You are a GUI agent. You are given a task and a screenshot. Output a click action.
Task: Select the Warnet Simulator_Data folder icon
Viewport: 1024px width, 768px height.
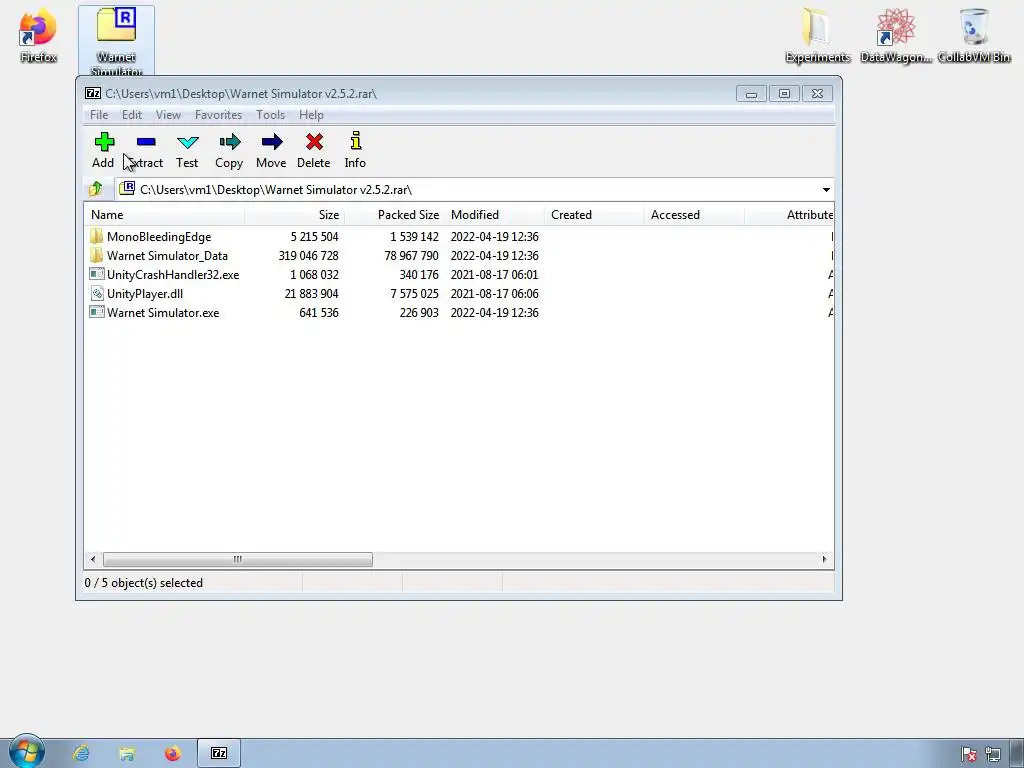click(97, 255)
